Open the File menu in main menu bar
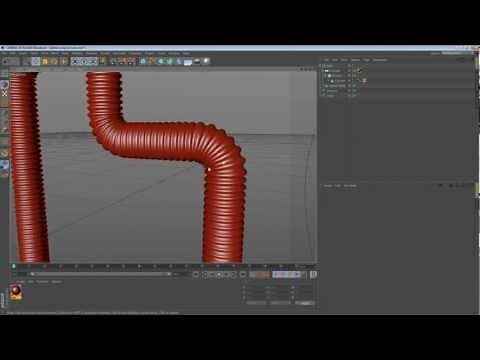 pyautogui.click(x=4, y=53)
